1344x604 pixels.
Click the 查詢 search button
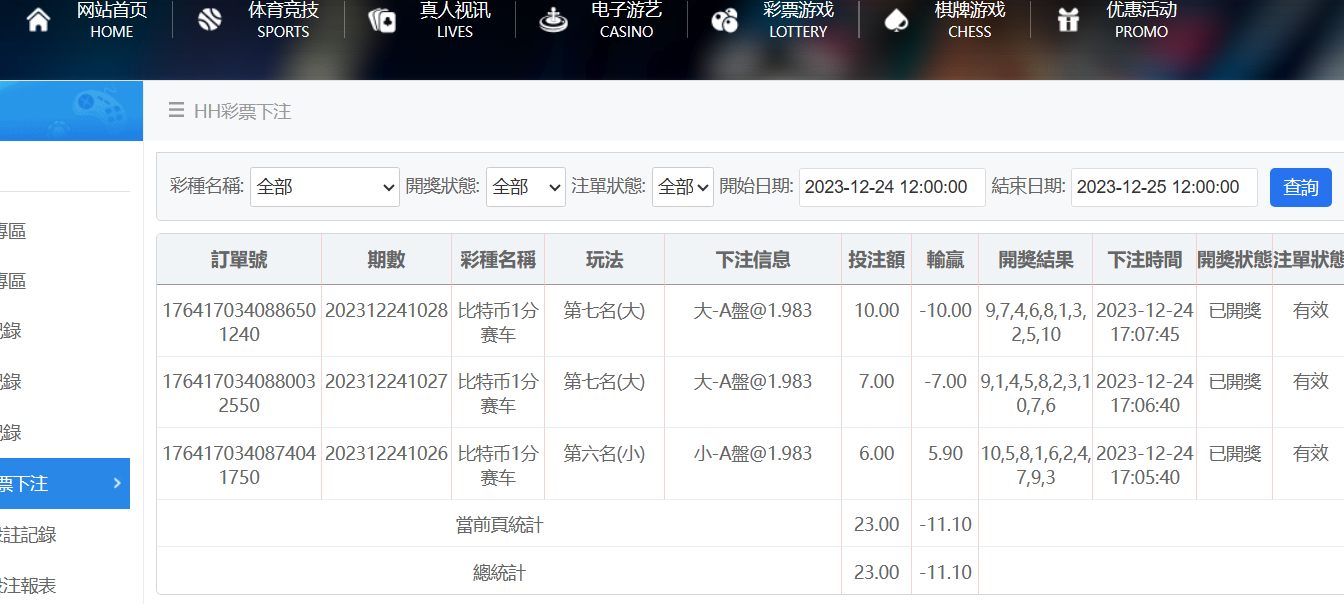1300,187
